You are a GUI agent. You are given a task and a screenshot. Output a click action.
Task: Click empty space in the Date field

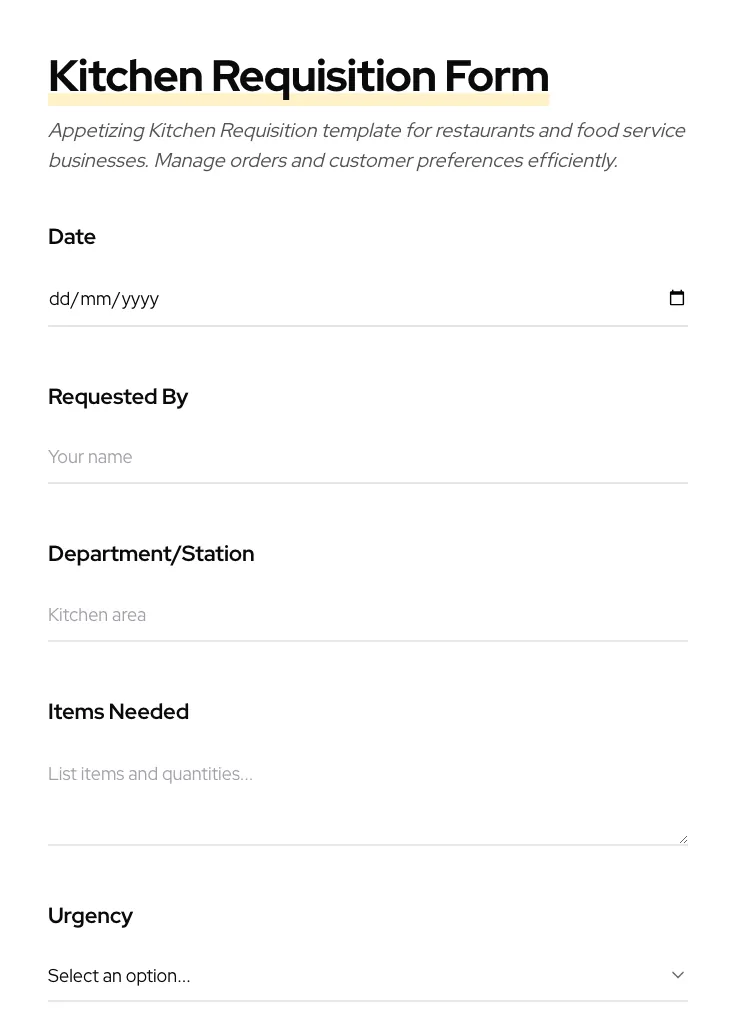coord(400,299)
